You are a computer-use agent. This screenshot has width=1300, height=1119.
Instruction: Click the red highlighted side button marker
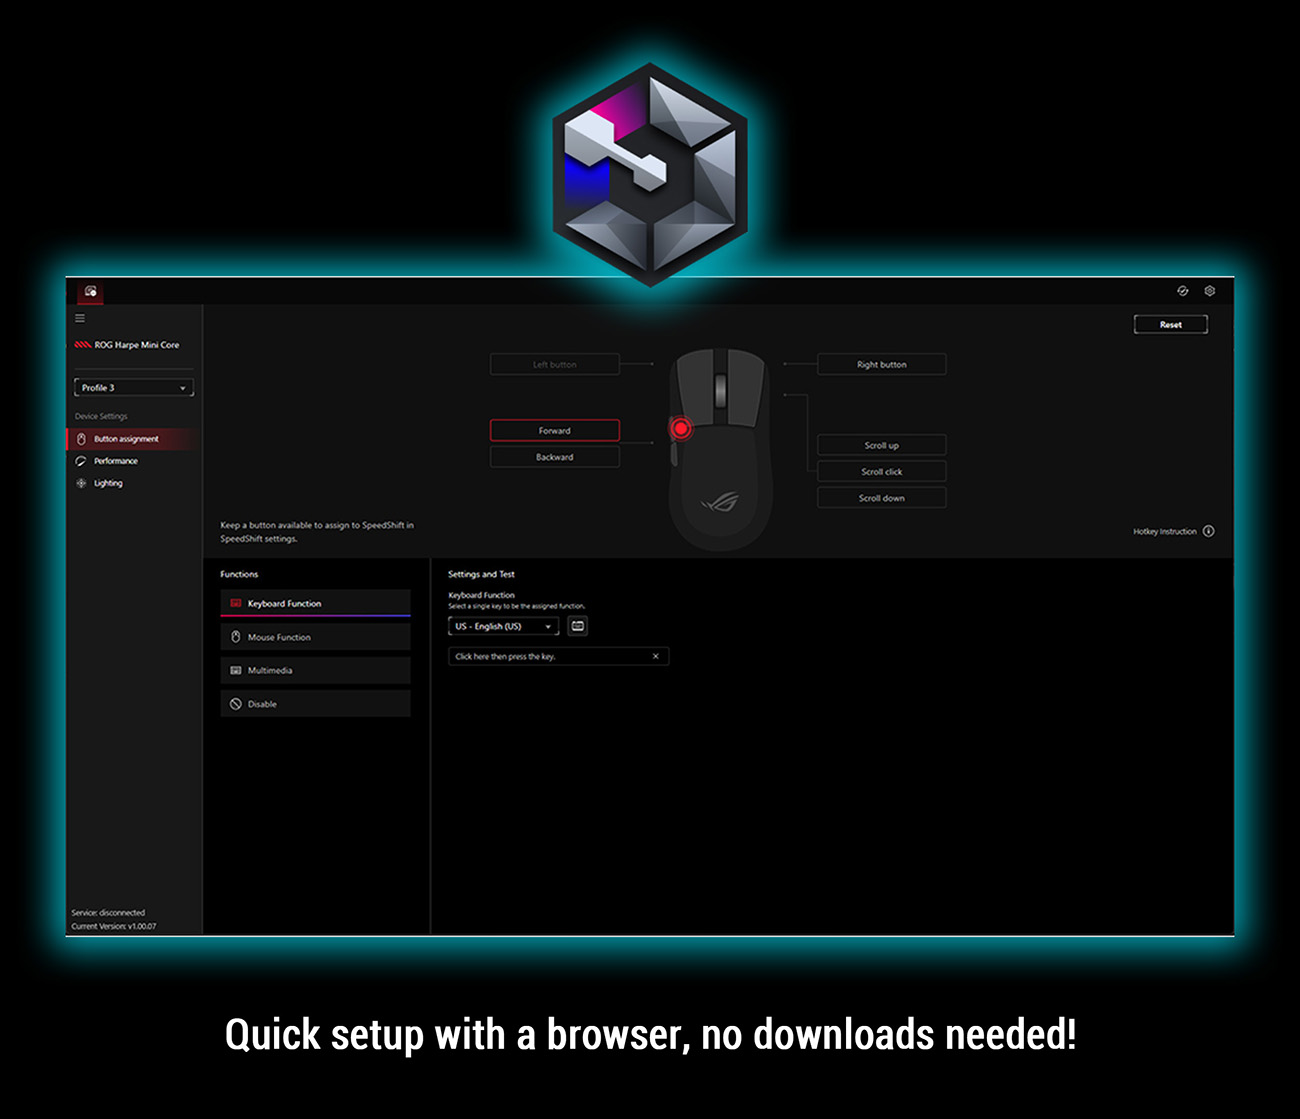coord(680,428)
